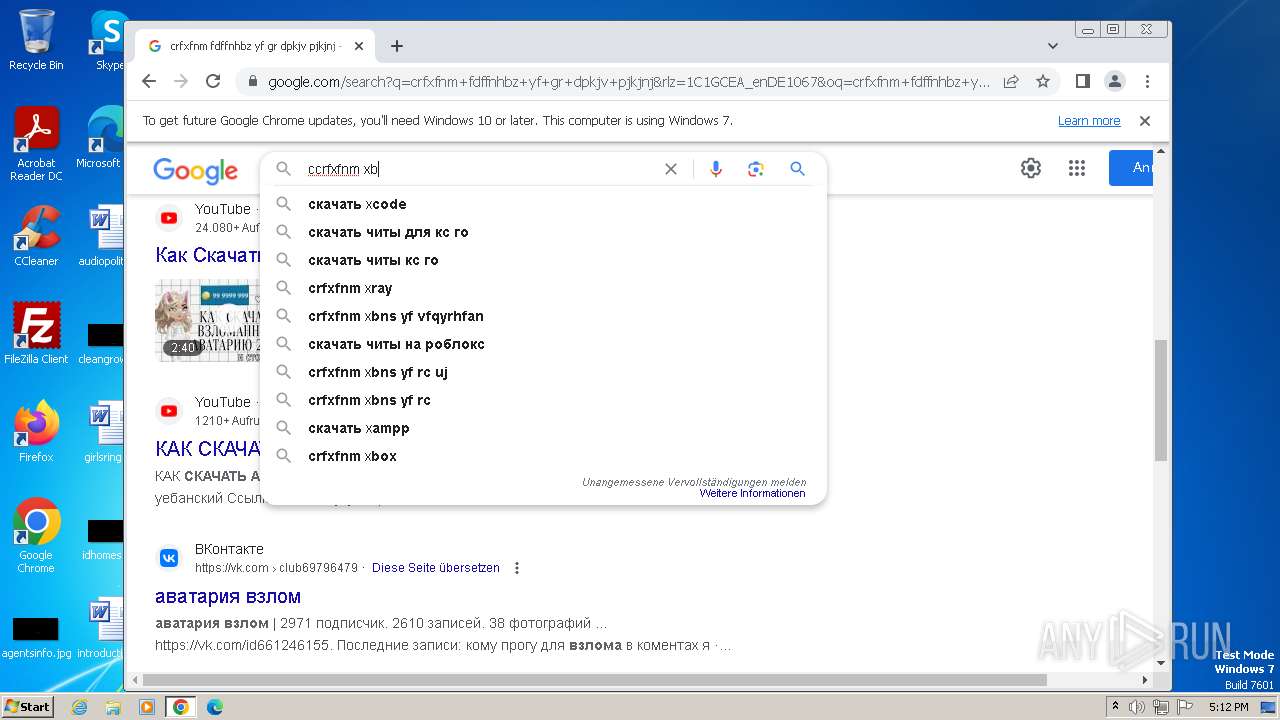
Task: Go to the Google logo homepage
Action: [196, 170]
